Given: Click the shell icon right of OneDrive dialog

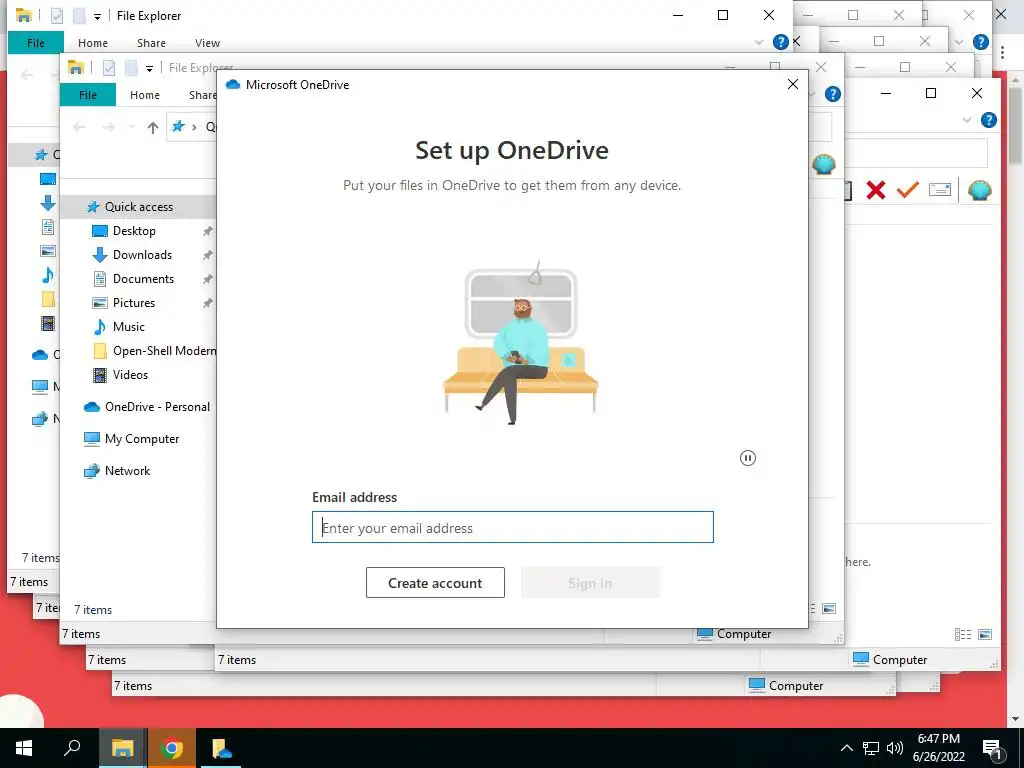Looking at the screenshot, I should tap(824, 164).
